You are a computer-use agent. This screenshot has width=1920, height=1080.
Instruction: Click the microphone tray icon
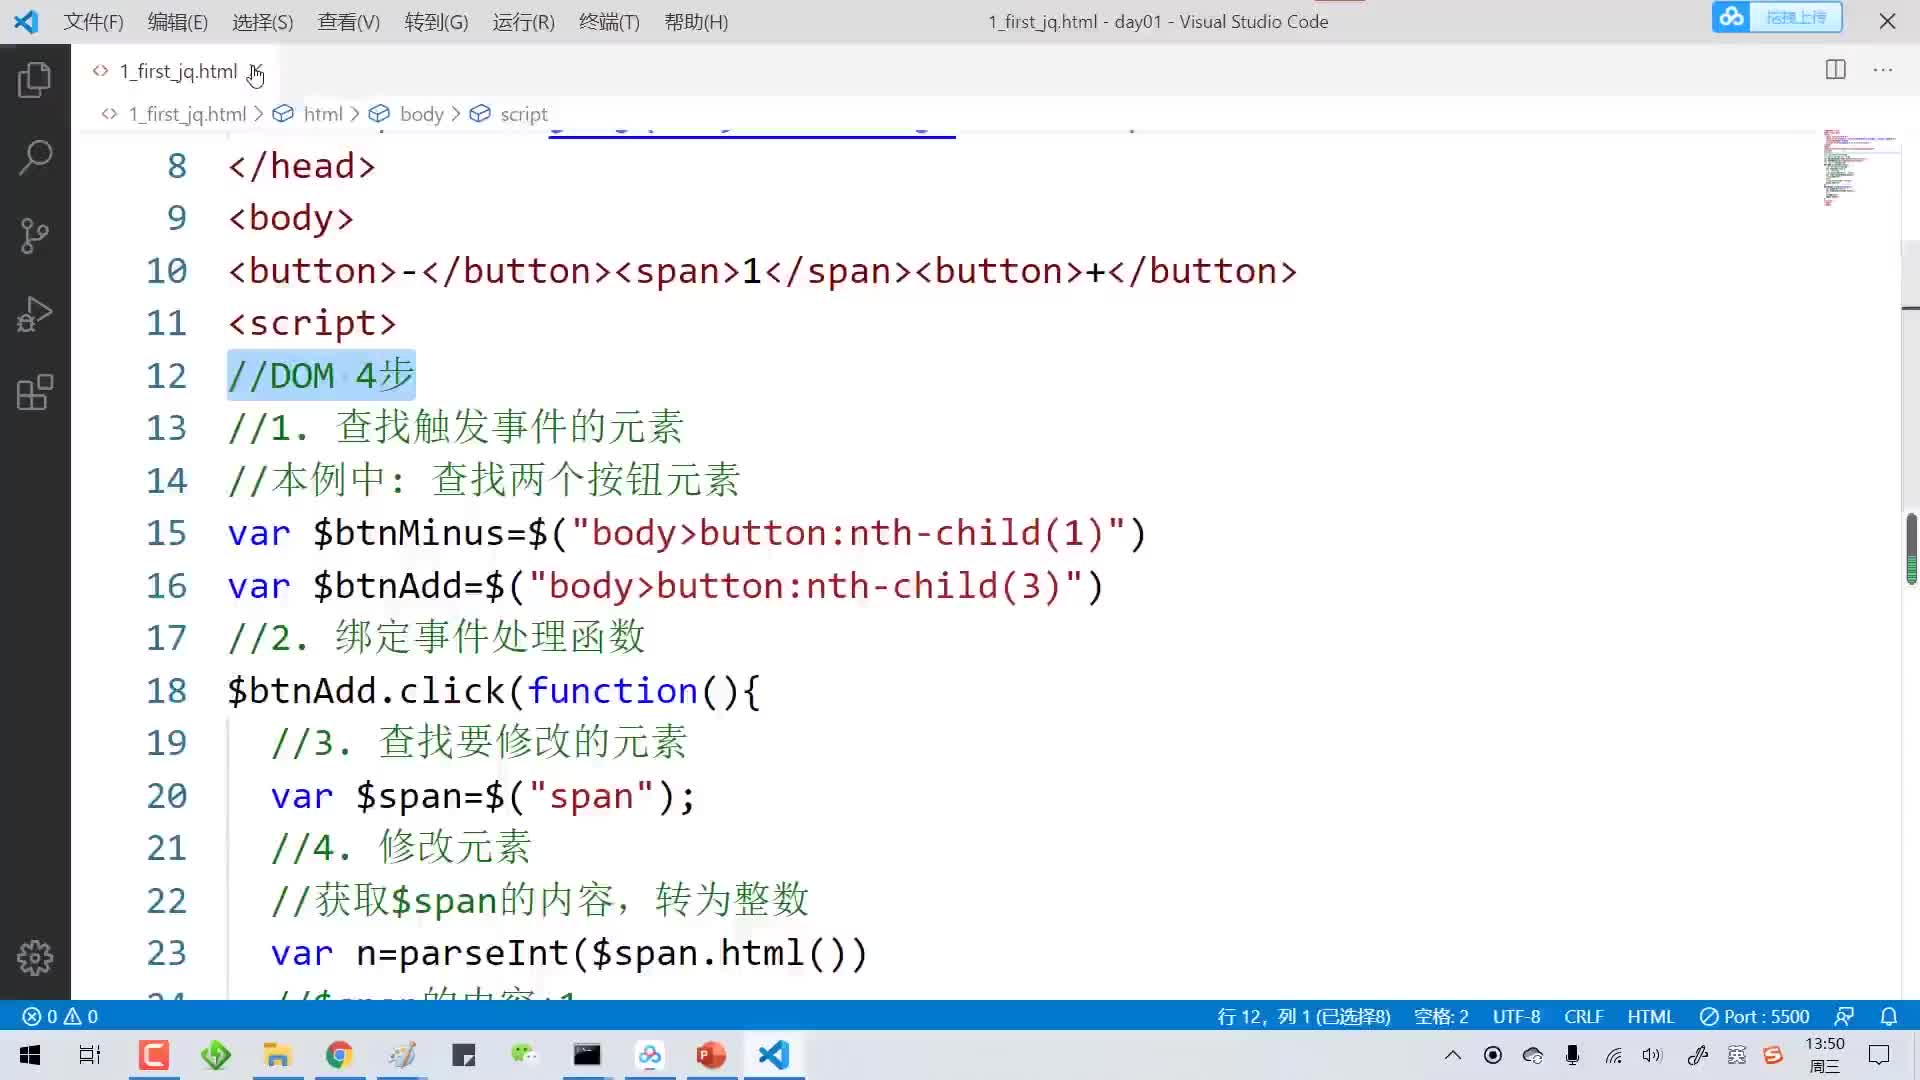[1572, 1055]
